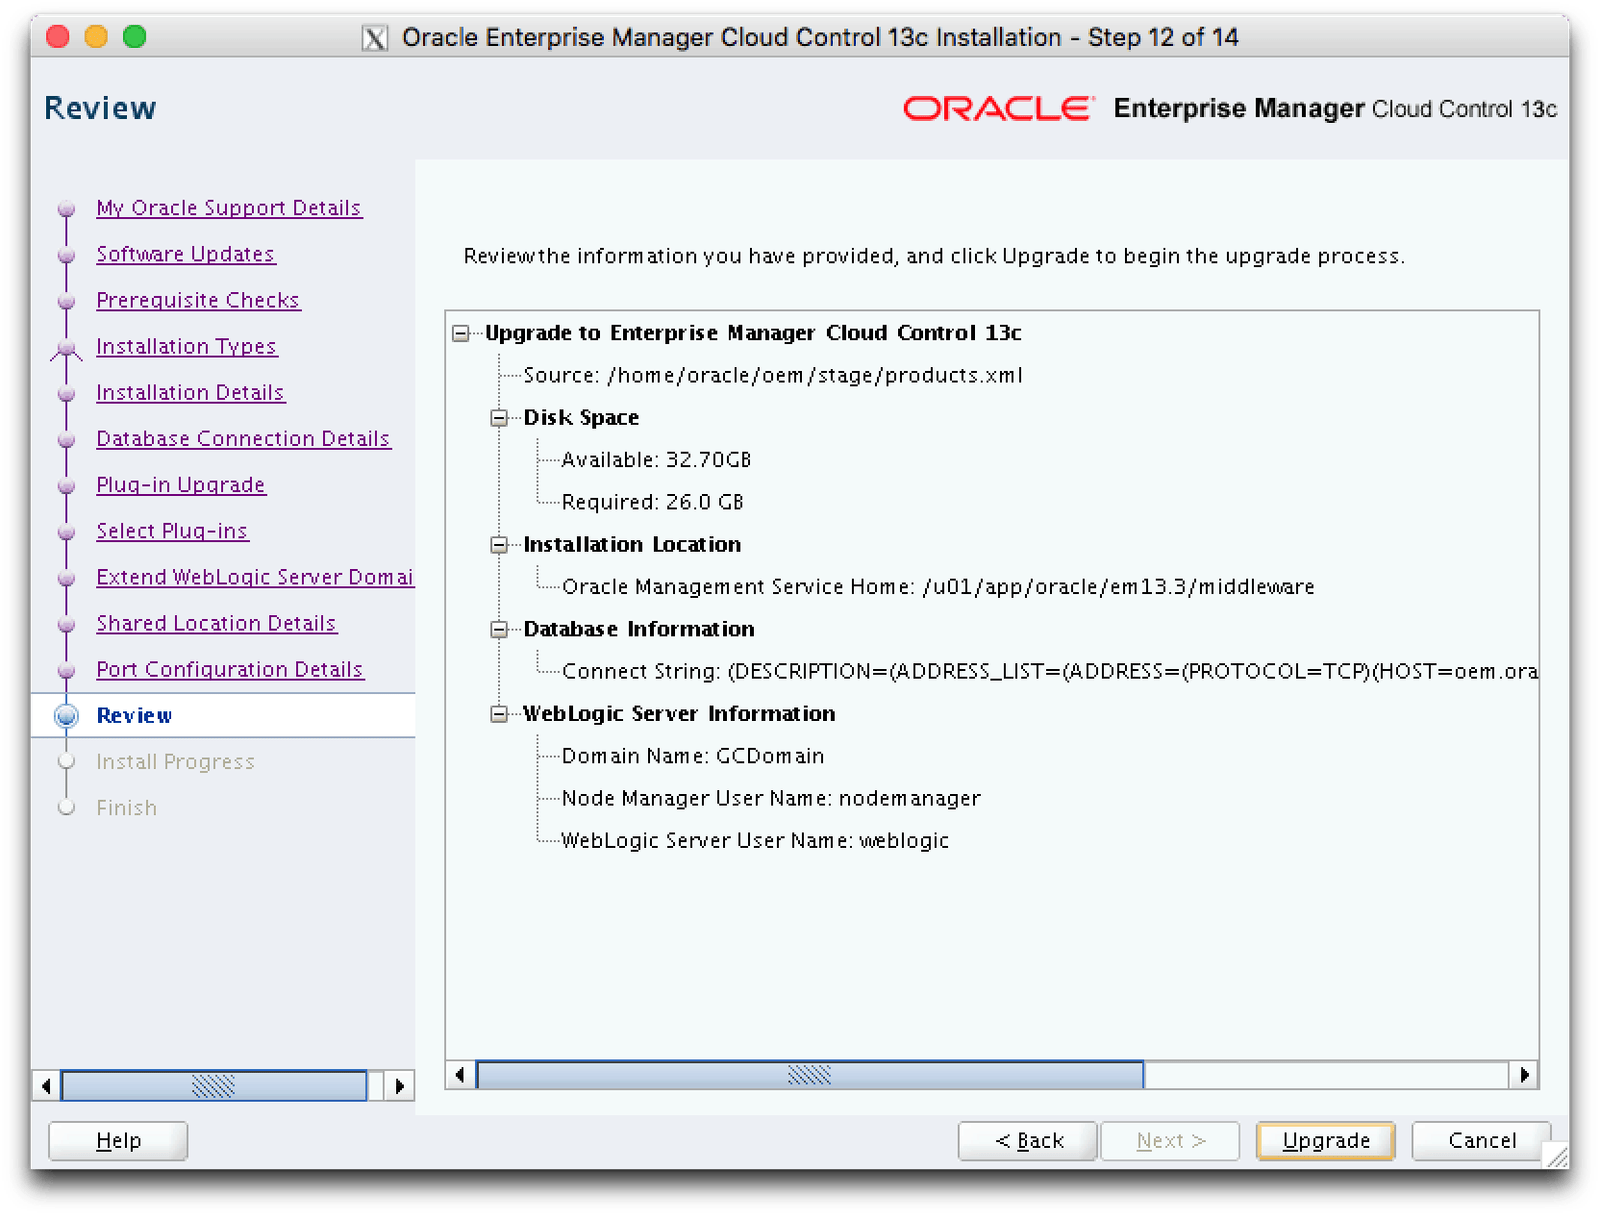Click the Review step bullet icon
Viewport: 1600px width, 1215px height.
[67, 716]
